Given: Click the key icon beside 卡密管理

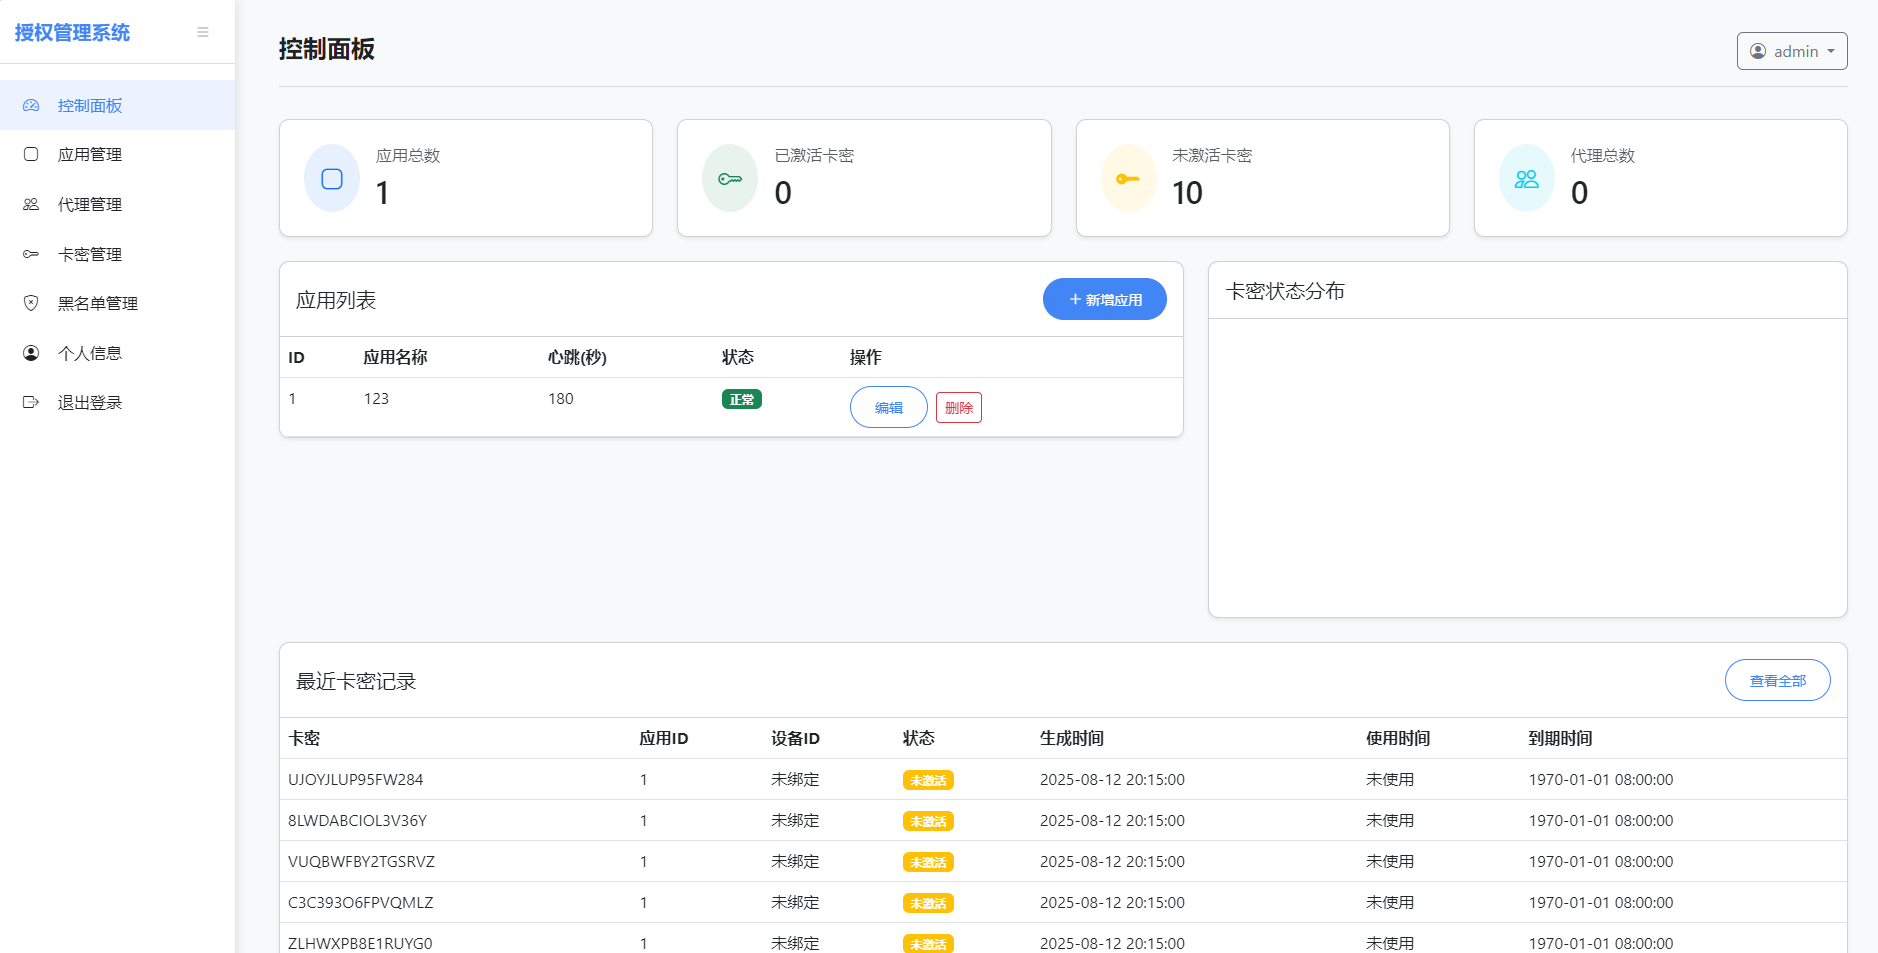Looking at the screenshot, I should [31, 254].
